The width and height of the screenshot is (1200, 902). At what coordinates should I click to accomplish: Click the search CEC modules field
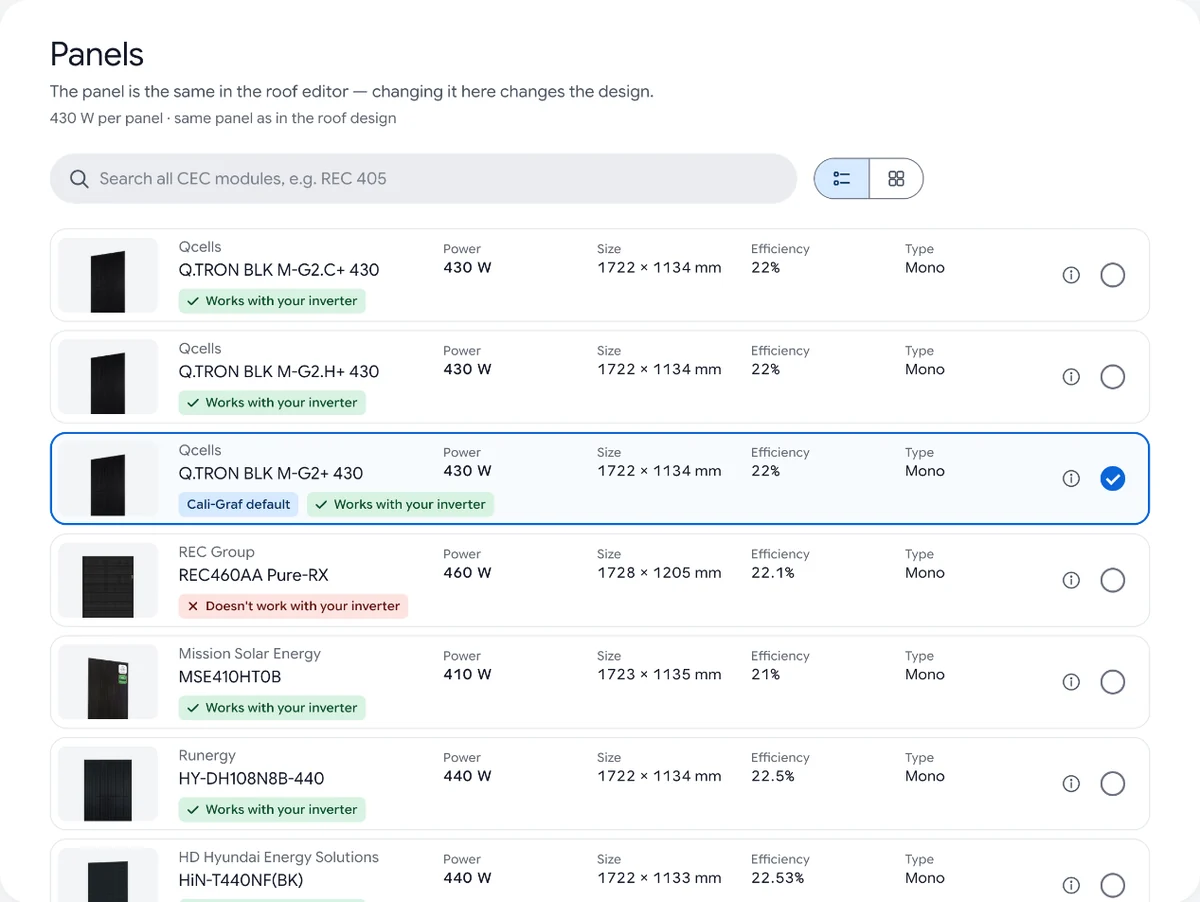click(423, 179)
